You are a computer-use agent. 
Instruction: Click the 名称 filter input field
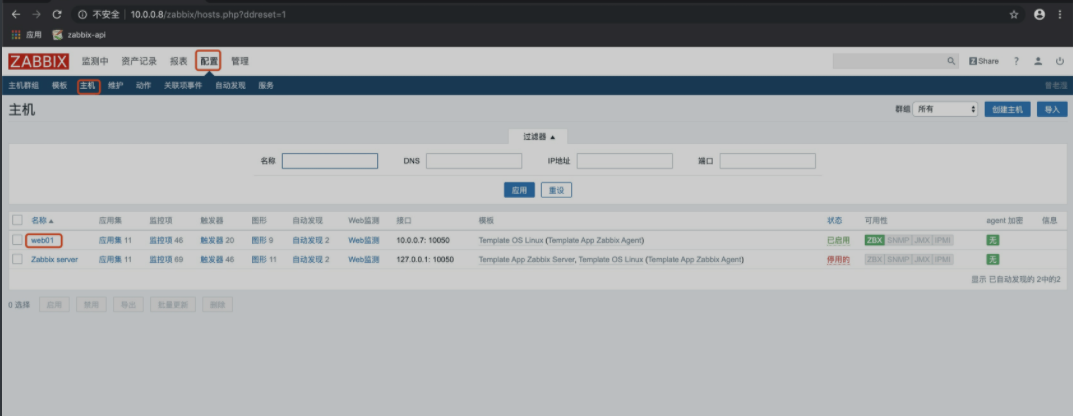tap(330, 161)
